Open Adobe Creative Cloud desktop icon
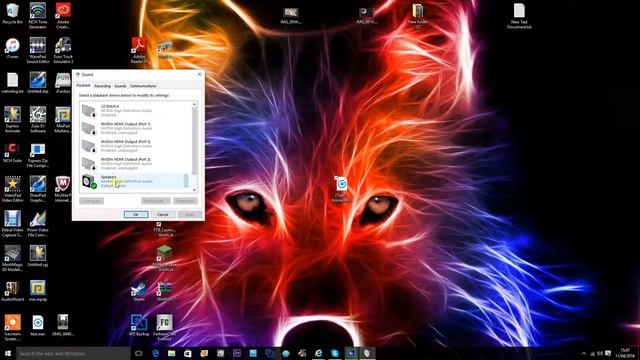 pyautogui.click(x=63, y=16)
